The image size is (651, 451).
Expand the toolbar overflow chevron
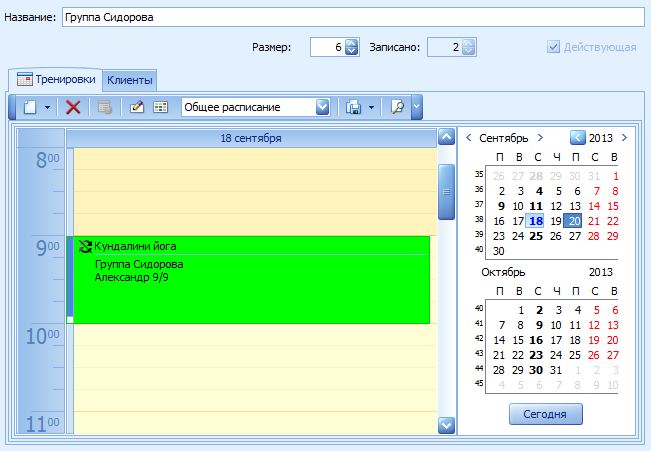[x=417, y=107]
